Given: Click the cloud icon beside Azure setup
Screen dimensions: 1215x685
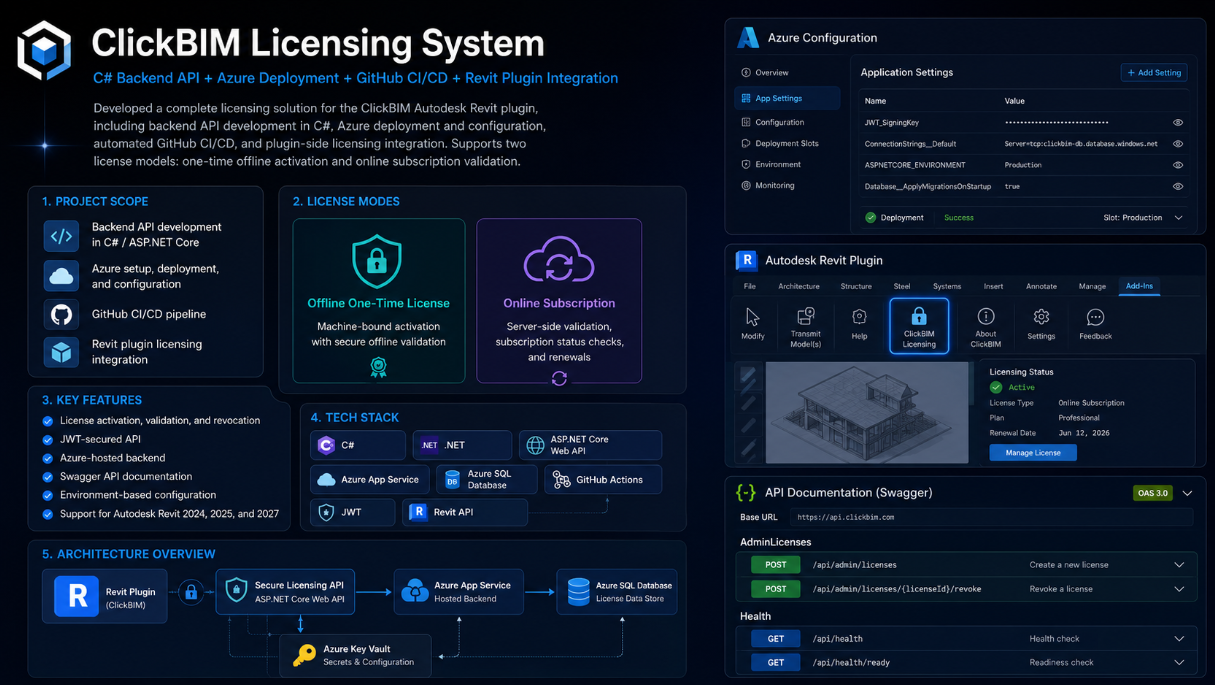Looking at the screenshot, I should pyautogui.click(x=61, y=275).
